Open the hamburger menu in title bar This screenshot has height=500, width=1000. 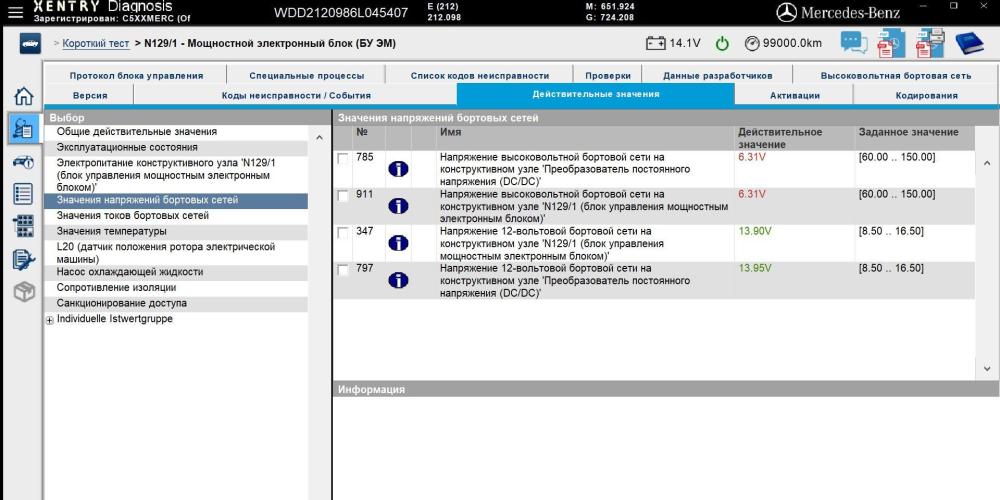pyautogui.click(x=15, y=11)
